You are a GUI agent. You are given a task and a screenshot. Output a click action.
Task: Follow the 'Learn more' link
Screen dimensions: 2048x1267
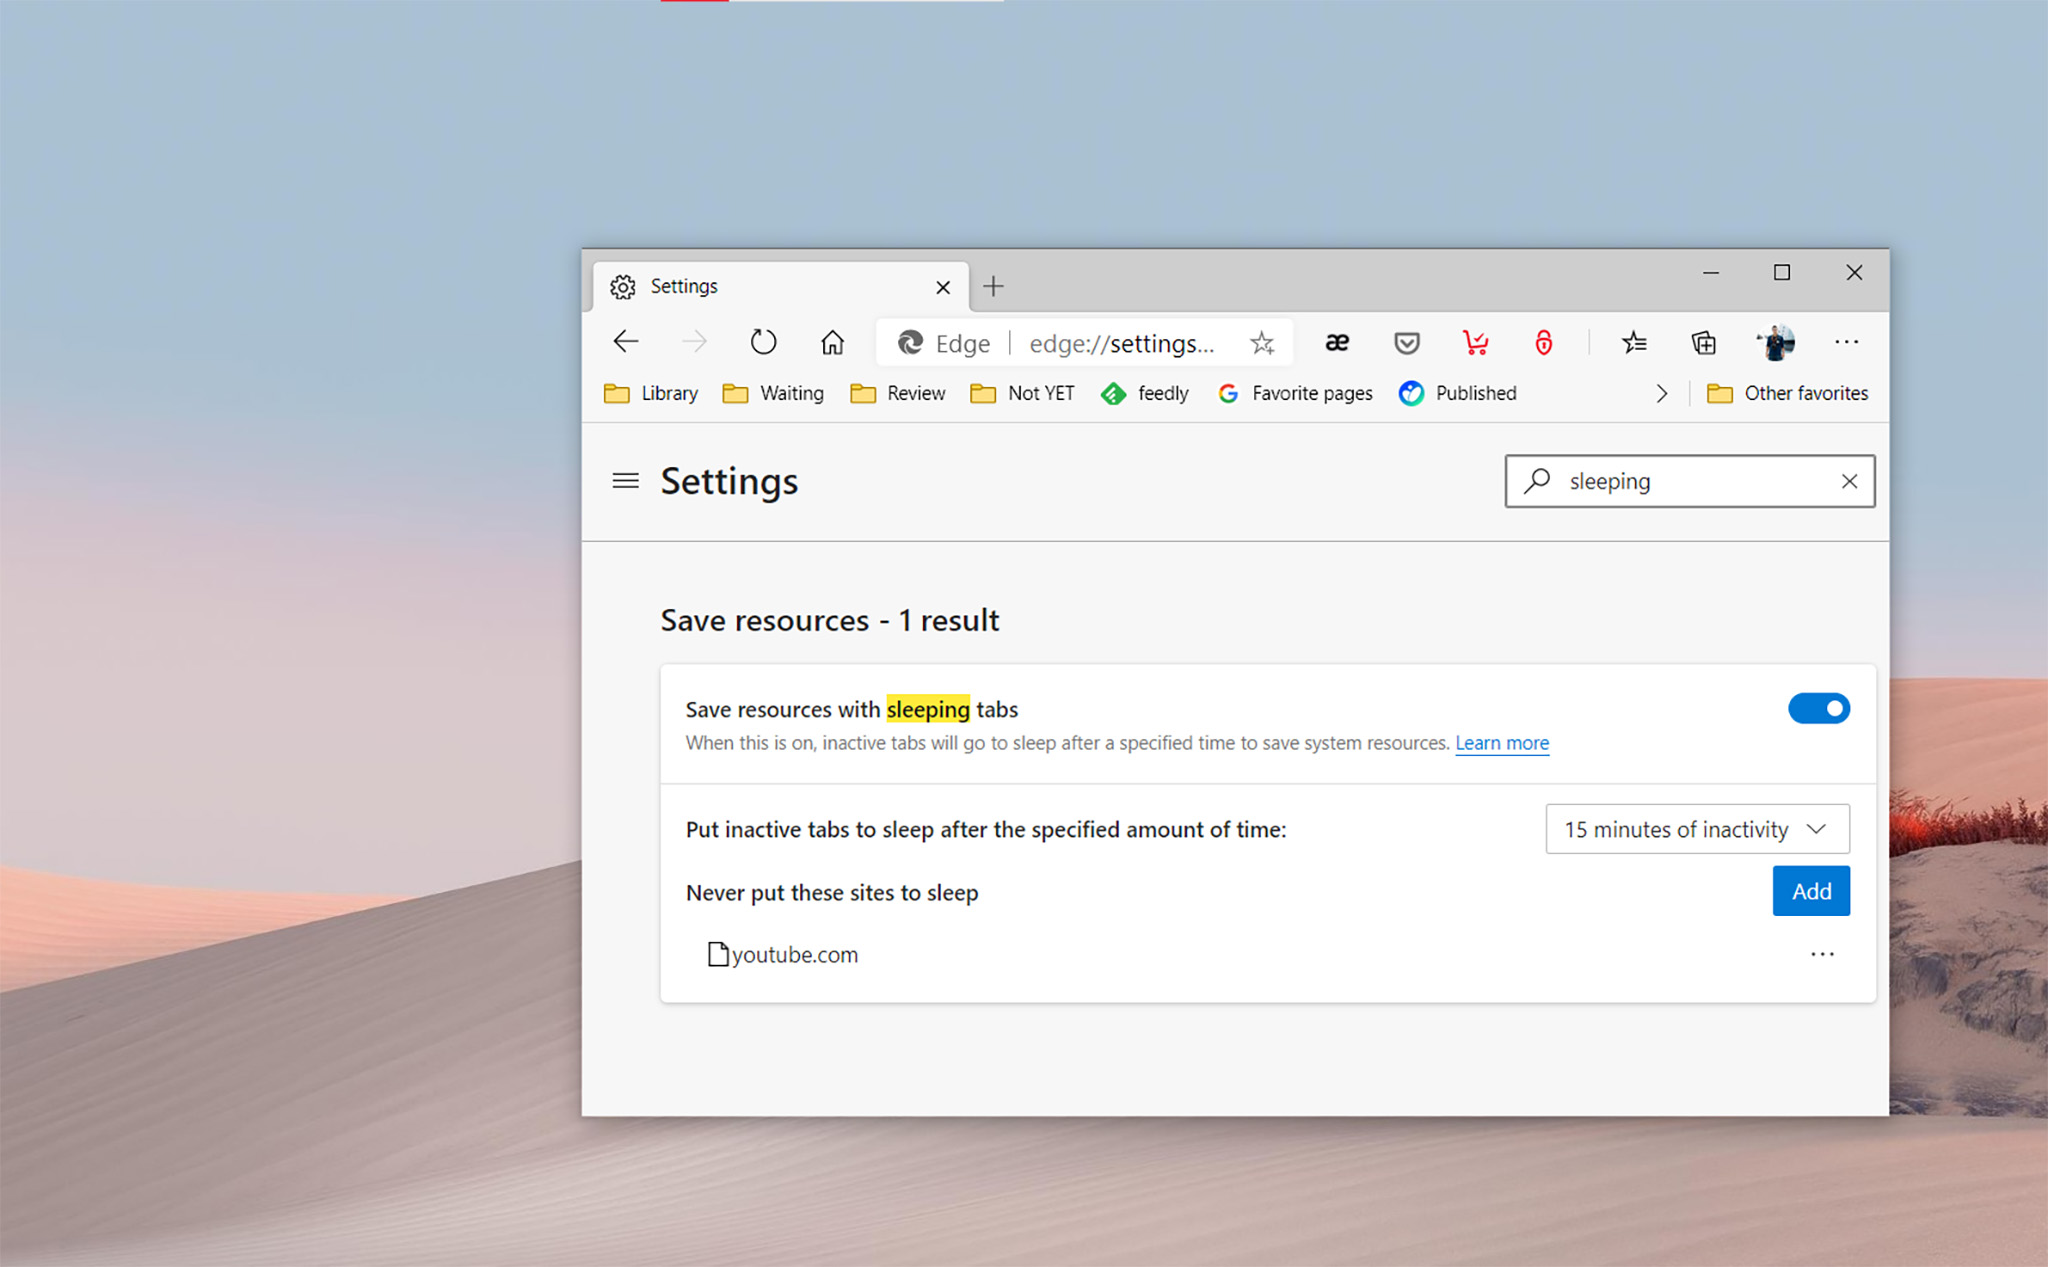(1502, 743)
